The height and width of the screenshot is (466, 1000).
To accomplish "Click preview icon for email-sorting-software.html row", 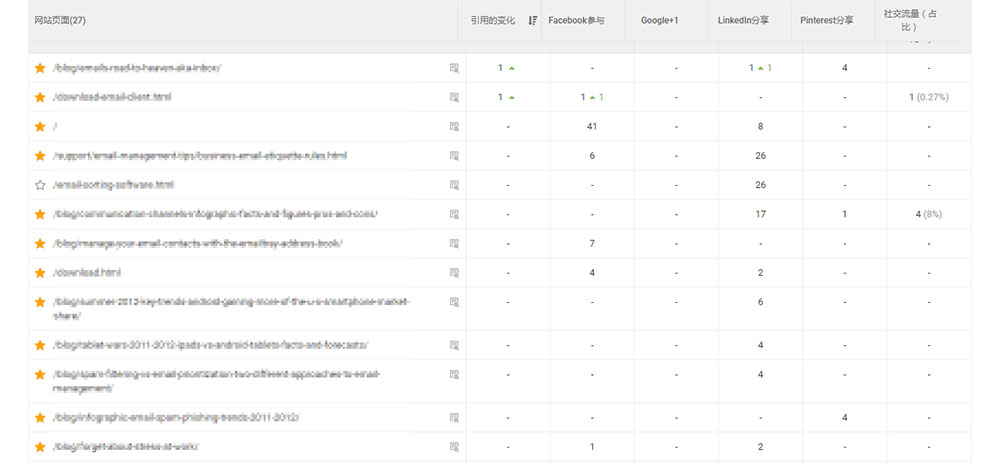I will (x=454, y=185).
